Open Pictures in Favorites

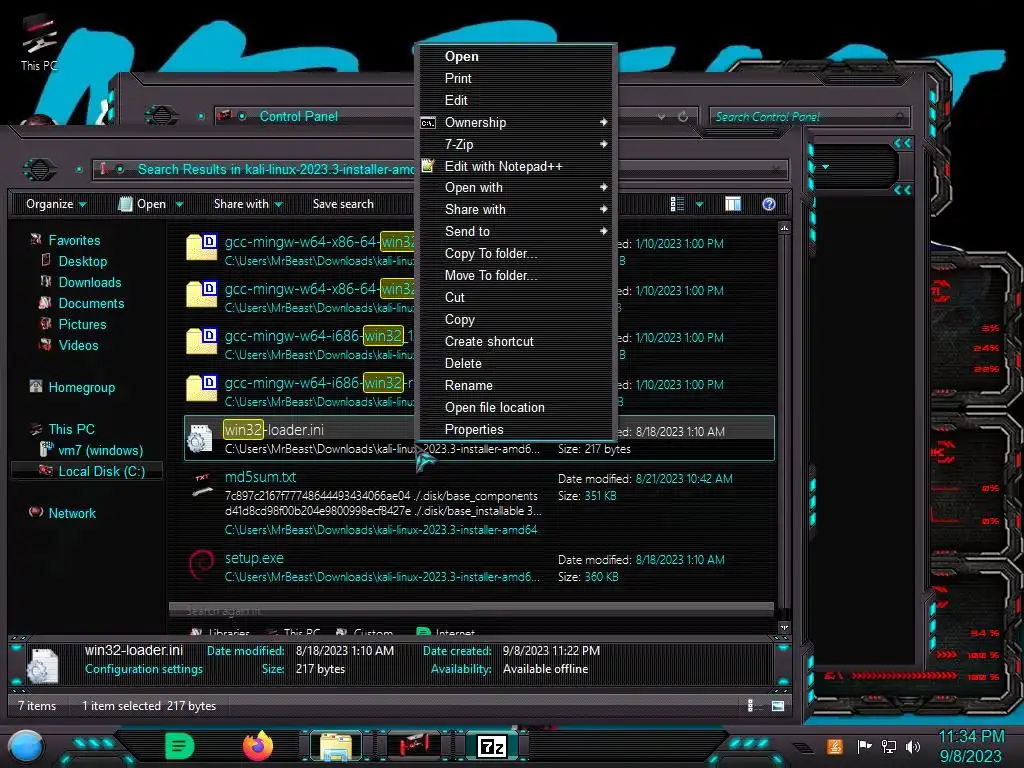(x=82, y=325)
